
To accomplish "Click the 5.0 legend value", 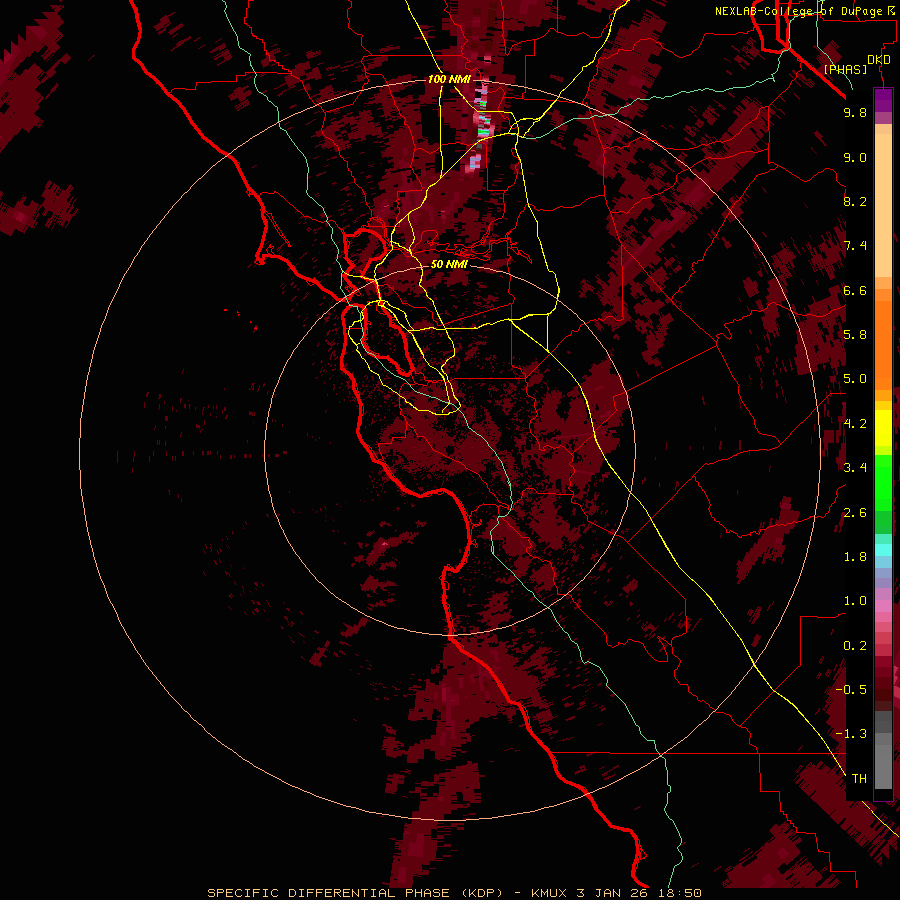I will pos(855,379).
